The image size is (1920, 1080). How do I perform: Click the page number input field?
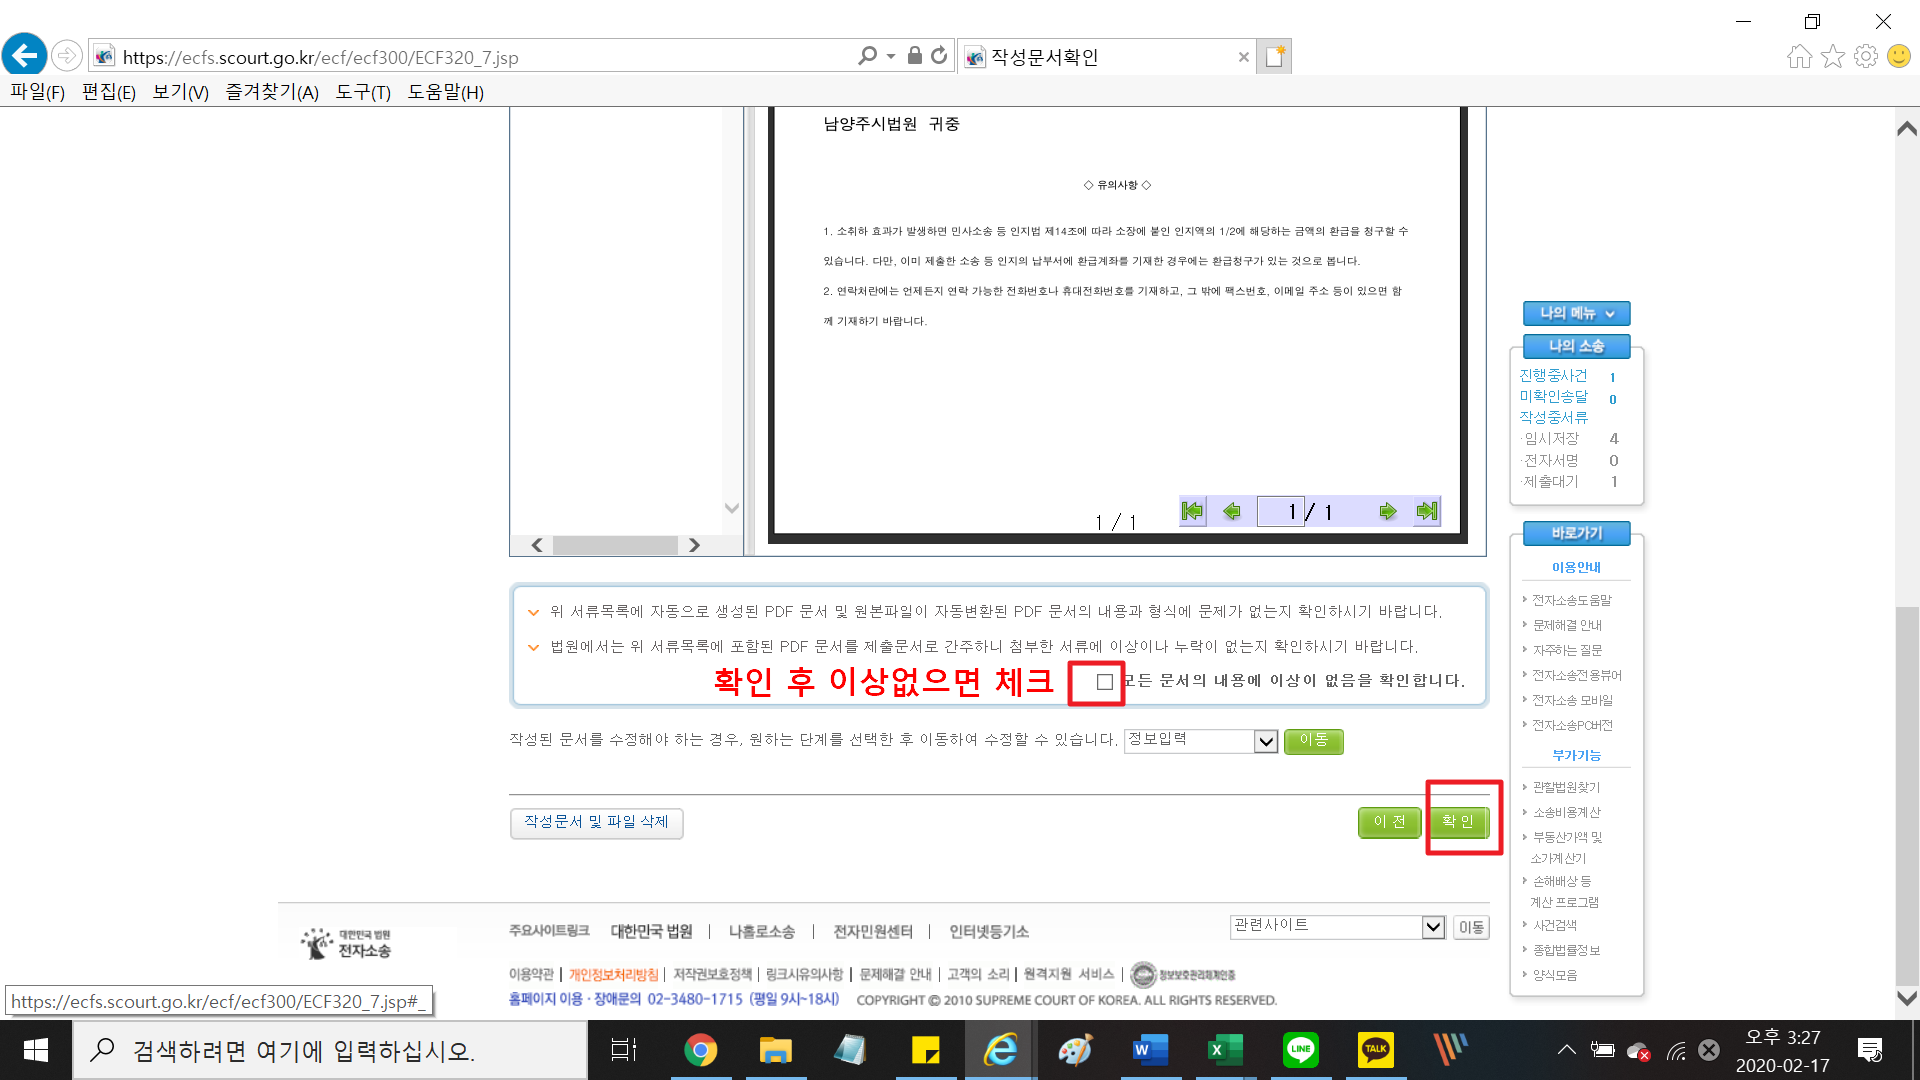coord(1280,512)
